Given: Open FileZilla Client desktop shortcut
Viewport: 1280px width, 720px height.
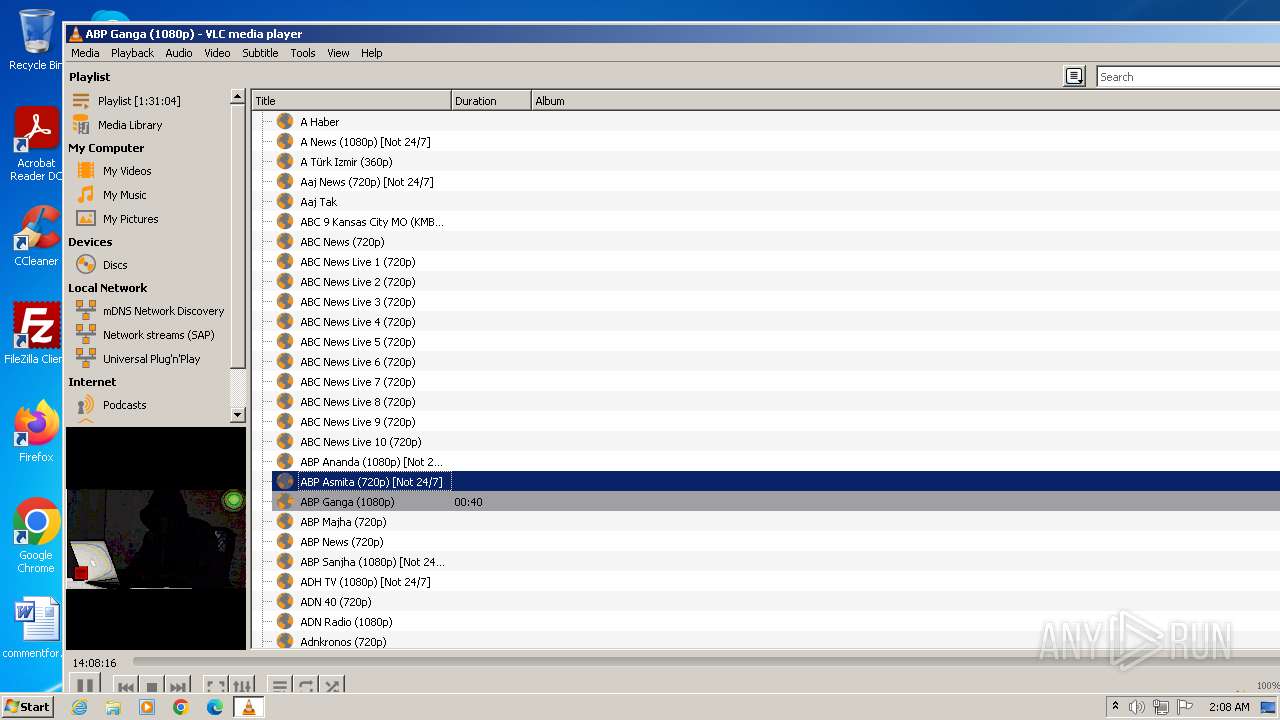Looking at the screenshot, I should tap(36, 334).
